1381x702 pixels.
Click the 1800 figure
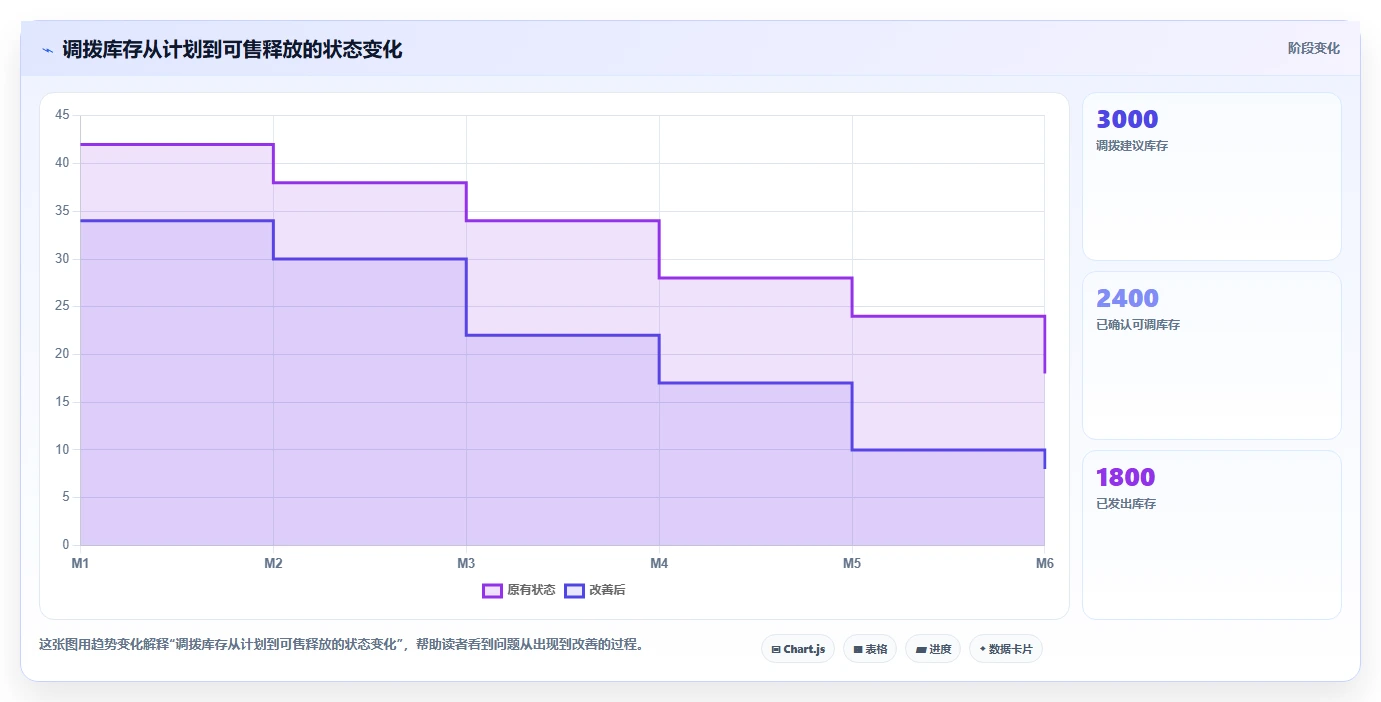1126,477
